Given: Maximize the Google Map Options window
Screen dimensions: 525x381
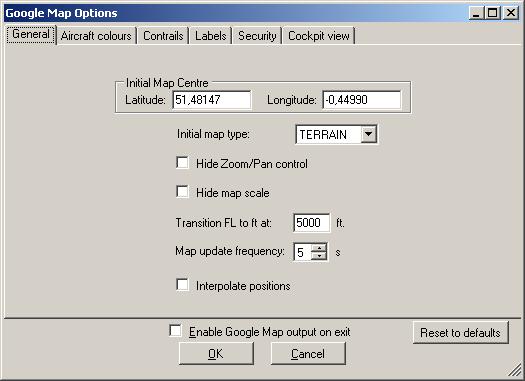Looking at the screenshot, I should point(493,13).
